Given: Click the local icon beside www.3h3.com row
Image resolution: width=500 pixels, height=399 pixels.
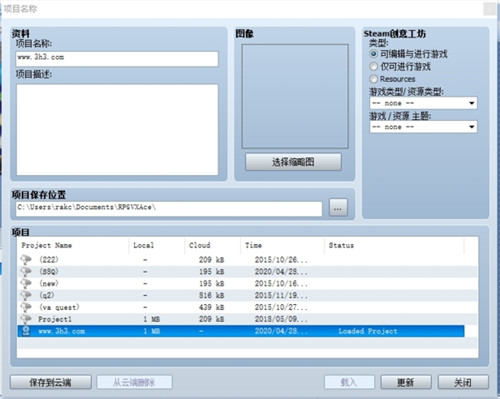Looking at the screenshot, I should [26, 331].
